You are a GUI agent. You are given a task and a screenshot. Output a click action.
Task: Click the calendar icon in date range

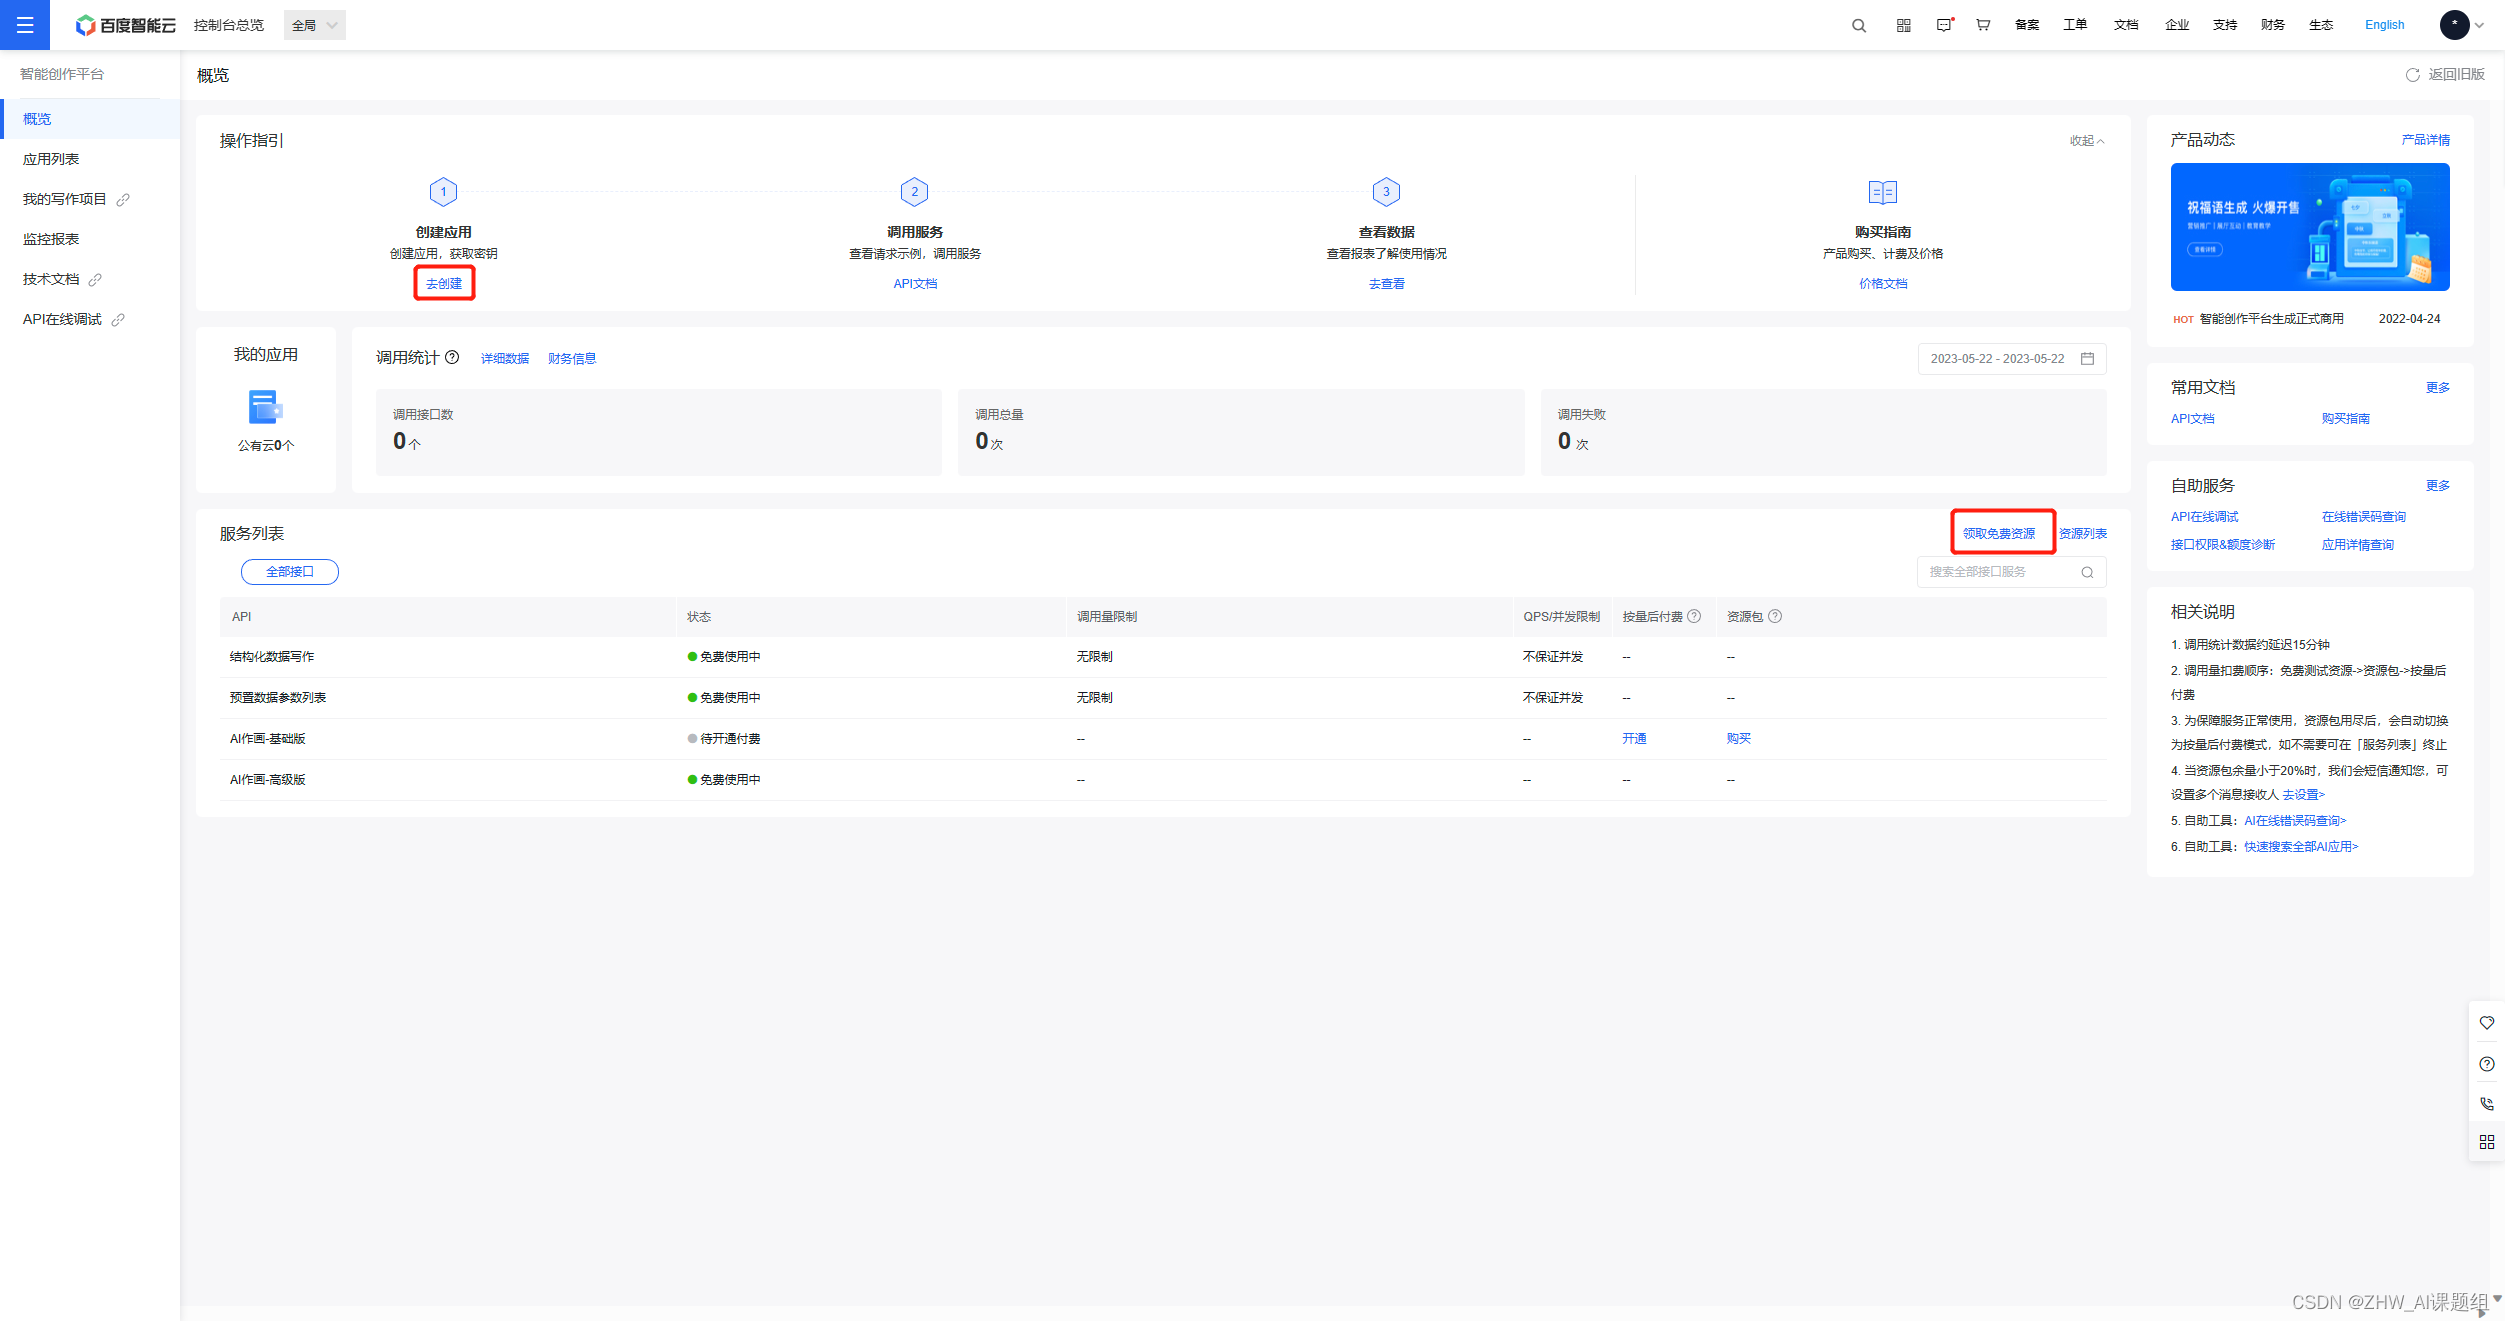(2087, 358)
